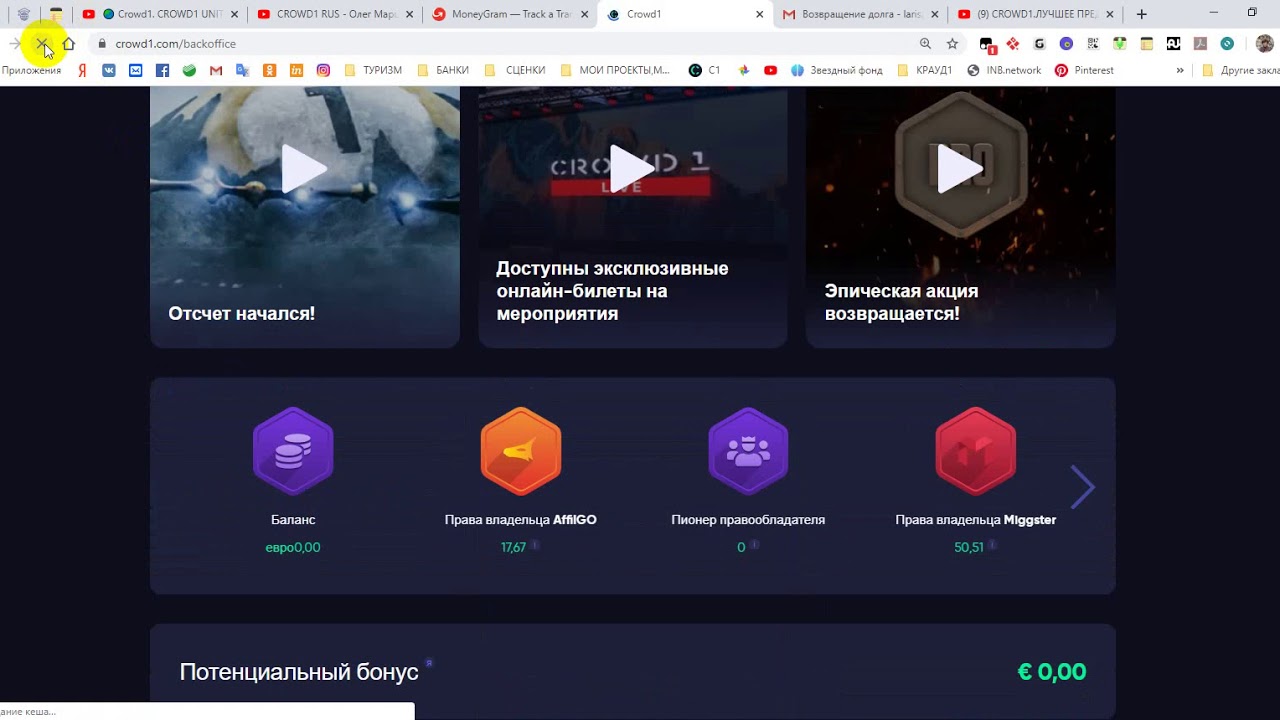This screenshot has width=1280, height=720.
Task: Click 'Доступны эксклюзивные онлайн-билеты' card title
Action: coord(612,291)
